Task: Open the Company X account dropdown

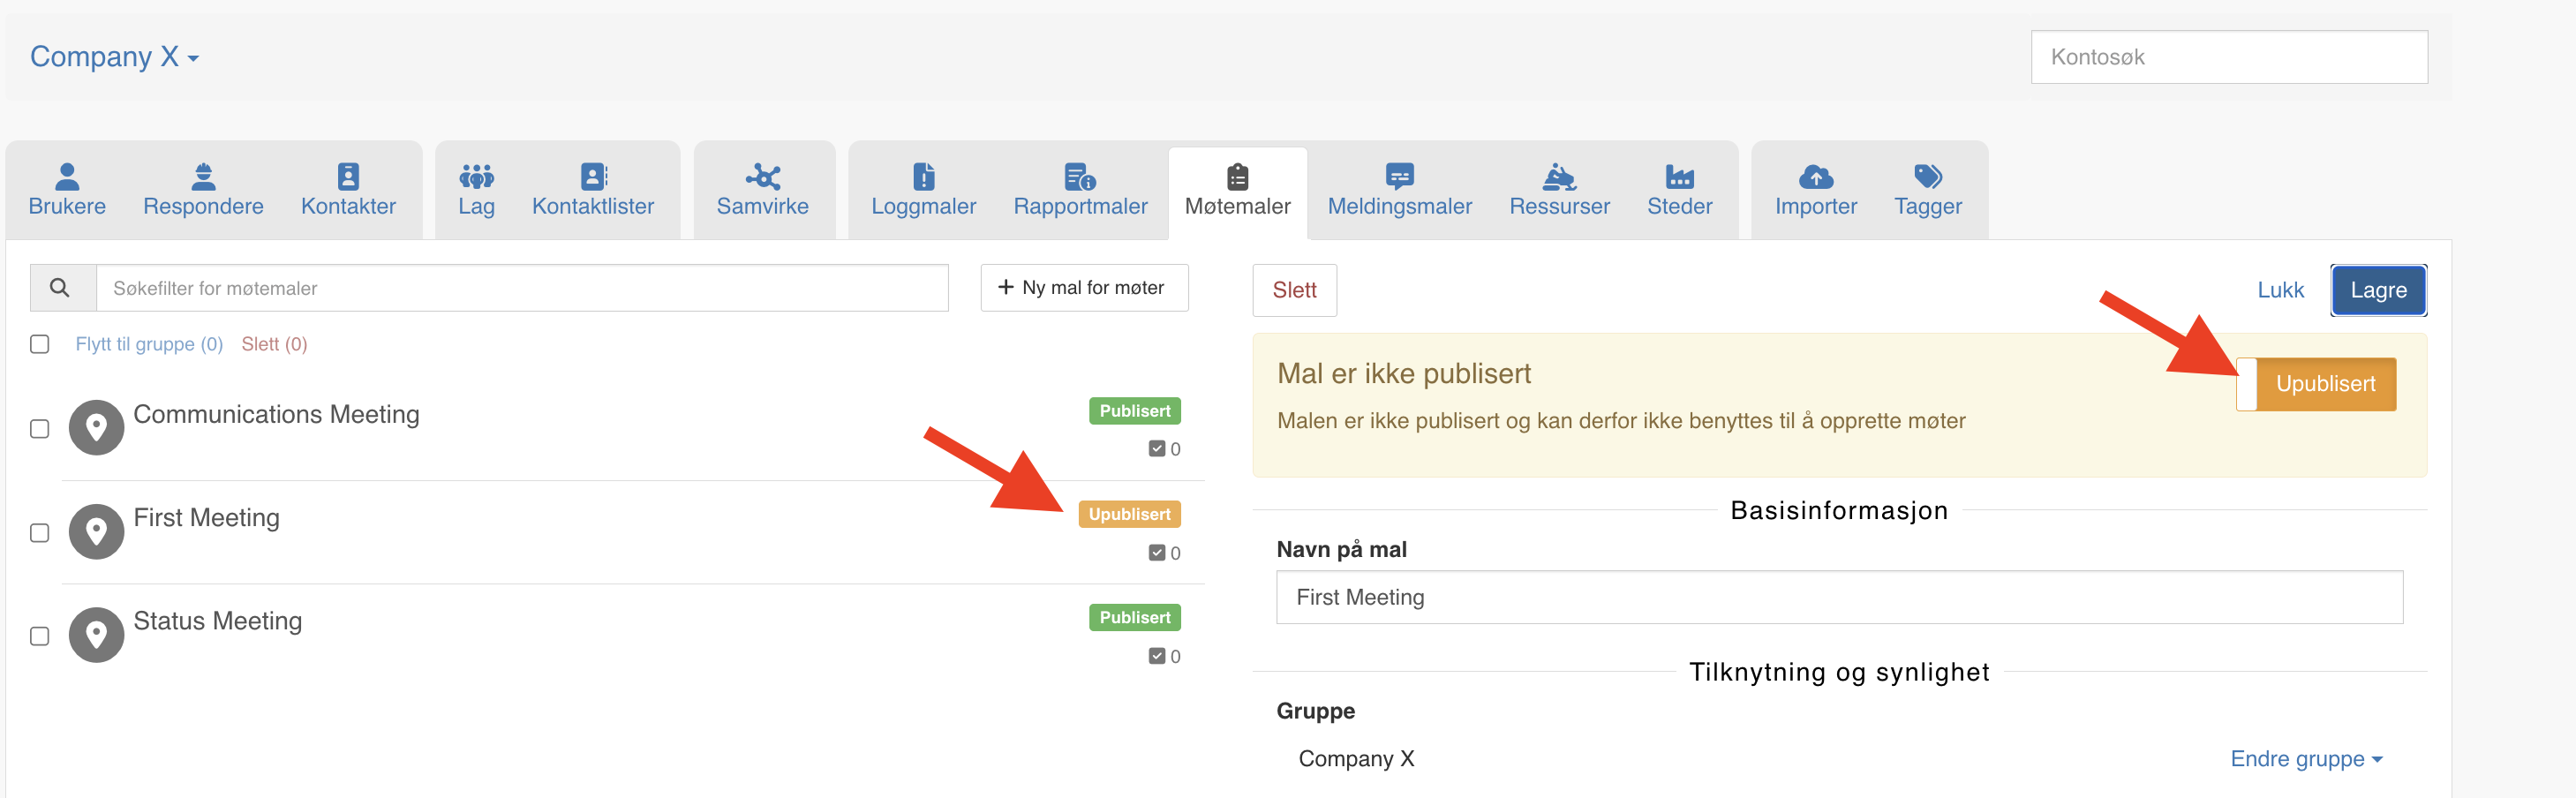Action: (114, 57)
